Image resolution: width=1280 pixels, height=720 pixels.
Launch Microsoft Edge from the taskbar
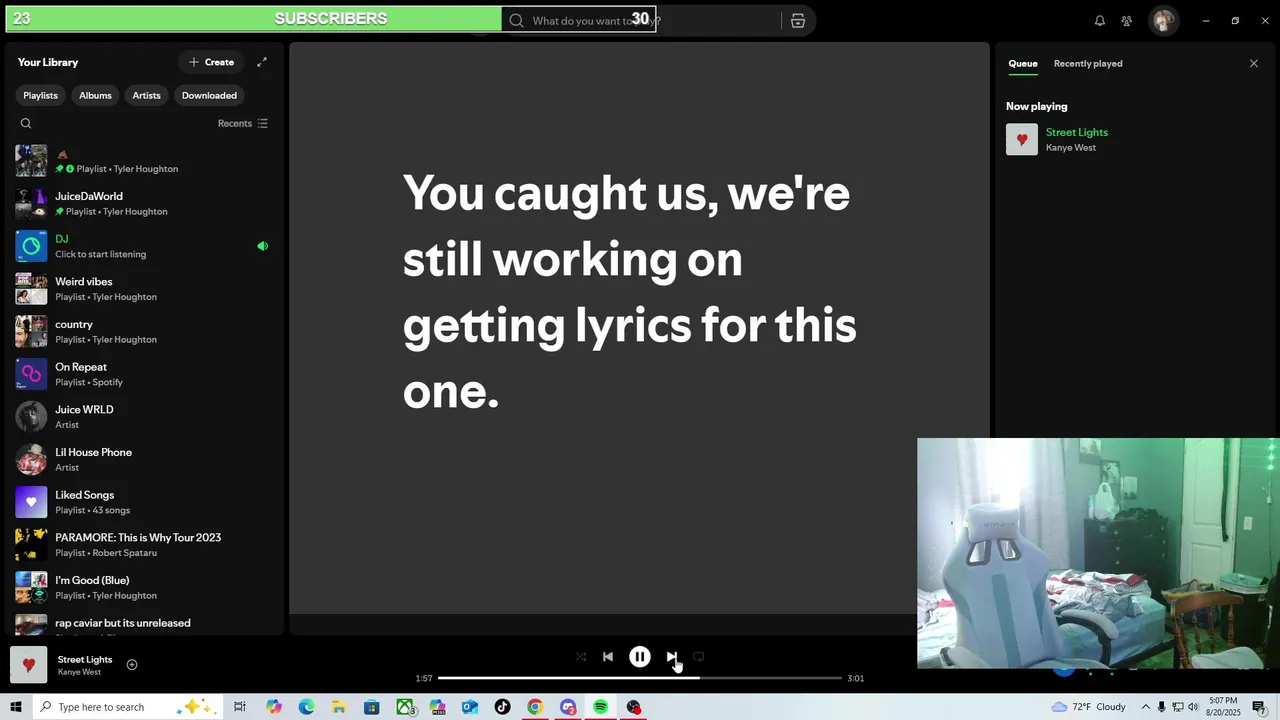[306, 707]
